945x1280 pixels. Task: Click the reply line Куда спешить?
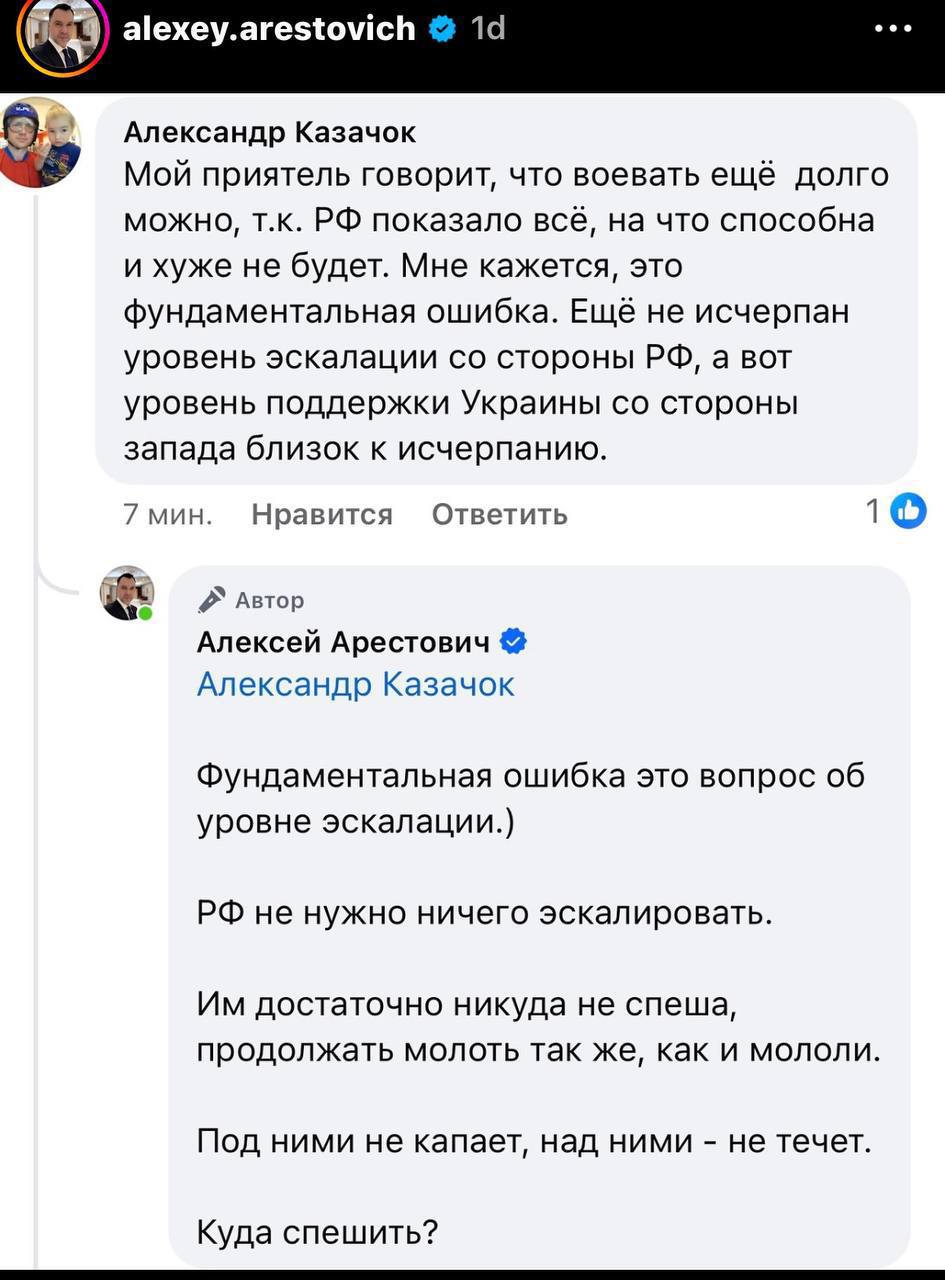318,1230
